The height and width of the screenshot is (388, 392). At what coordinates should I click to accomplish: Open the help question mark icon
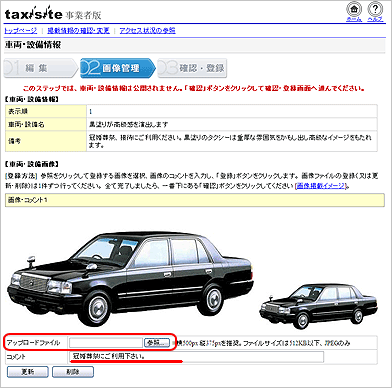click(x=375, y=9)
